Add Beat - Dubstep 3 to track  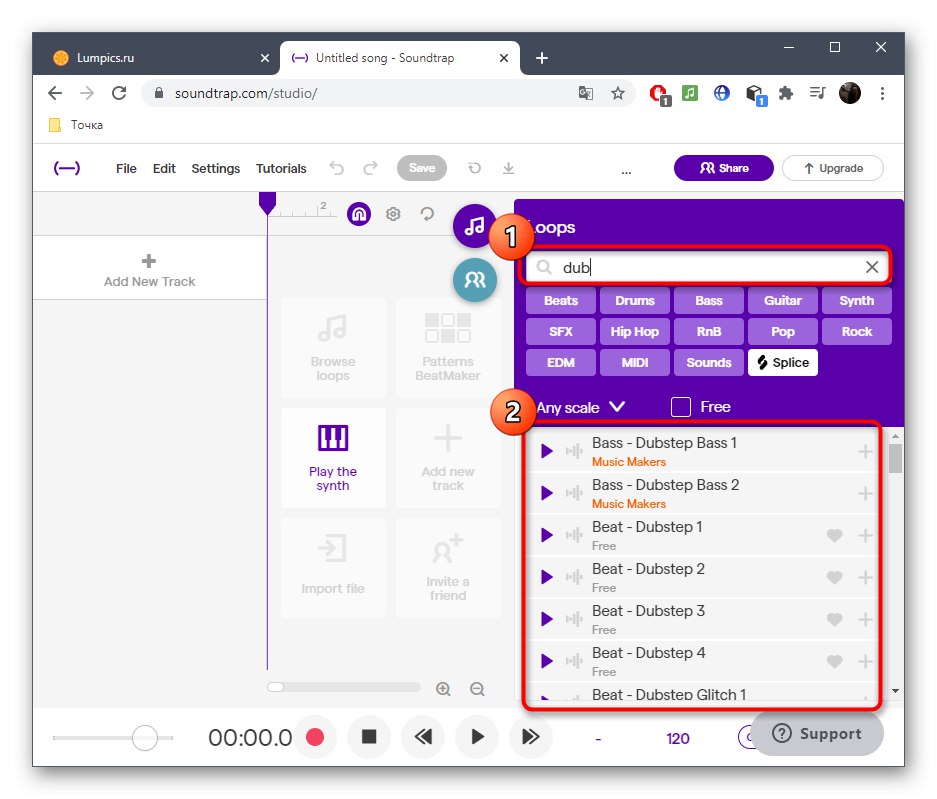(x=865, y=619)
